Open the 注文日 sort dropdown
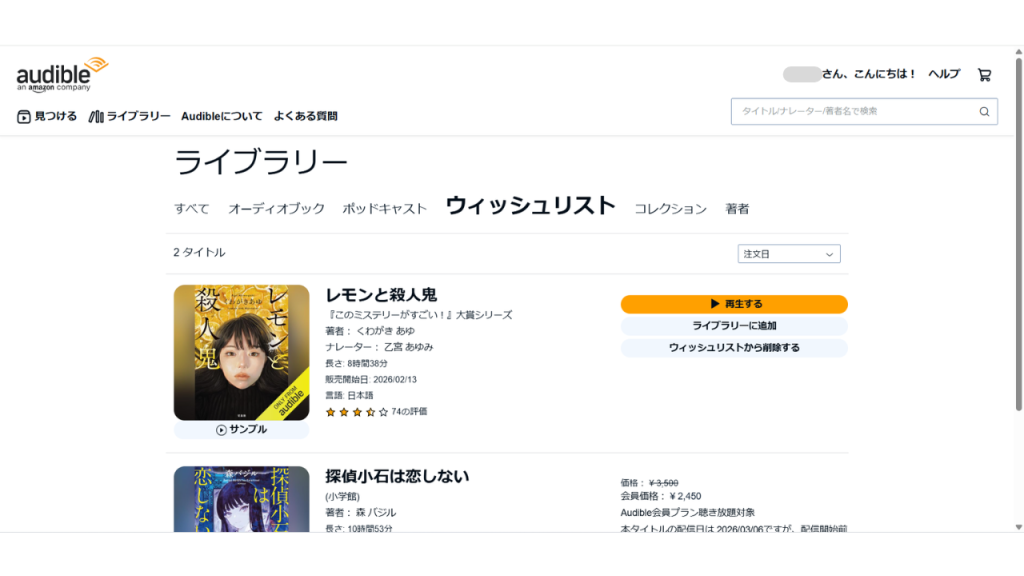This screenshot has width=1024, height=576. coord(789,254)
